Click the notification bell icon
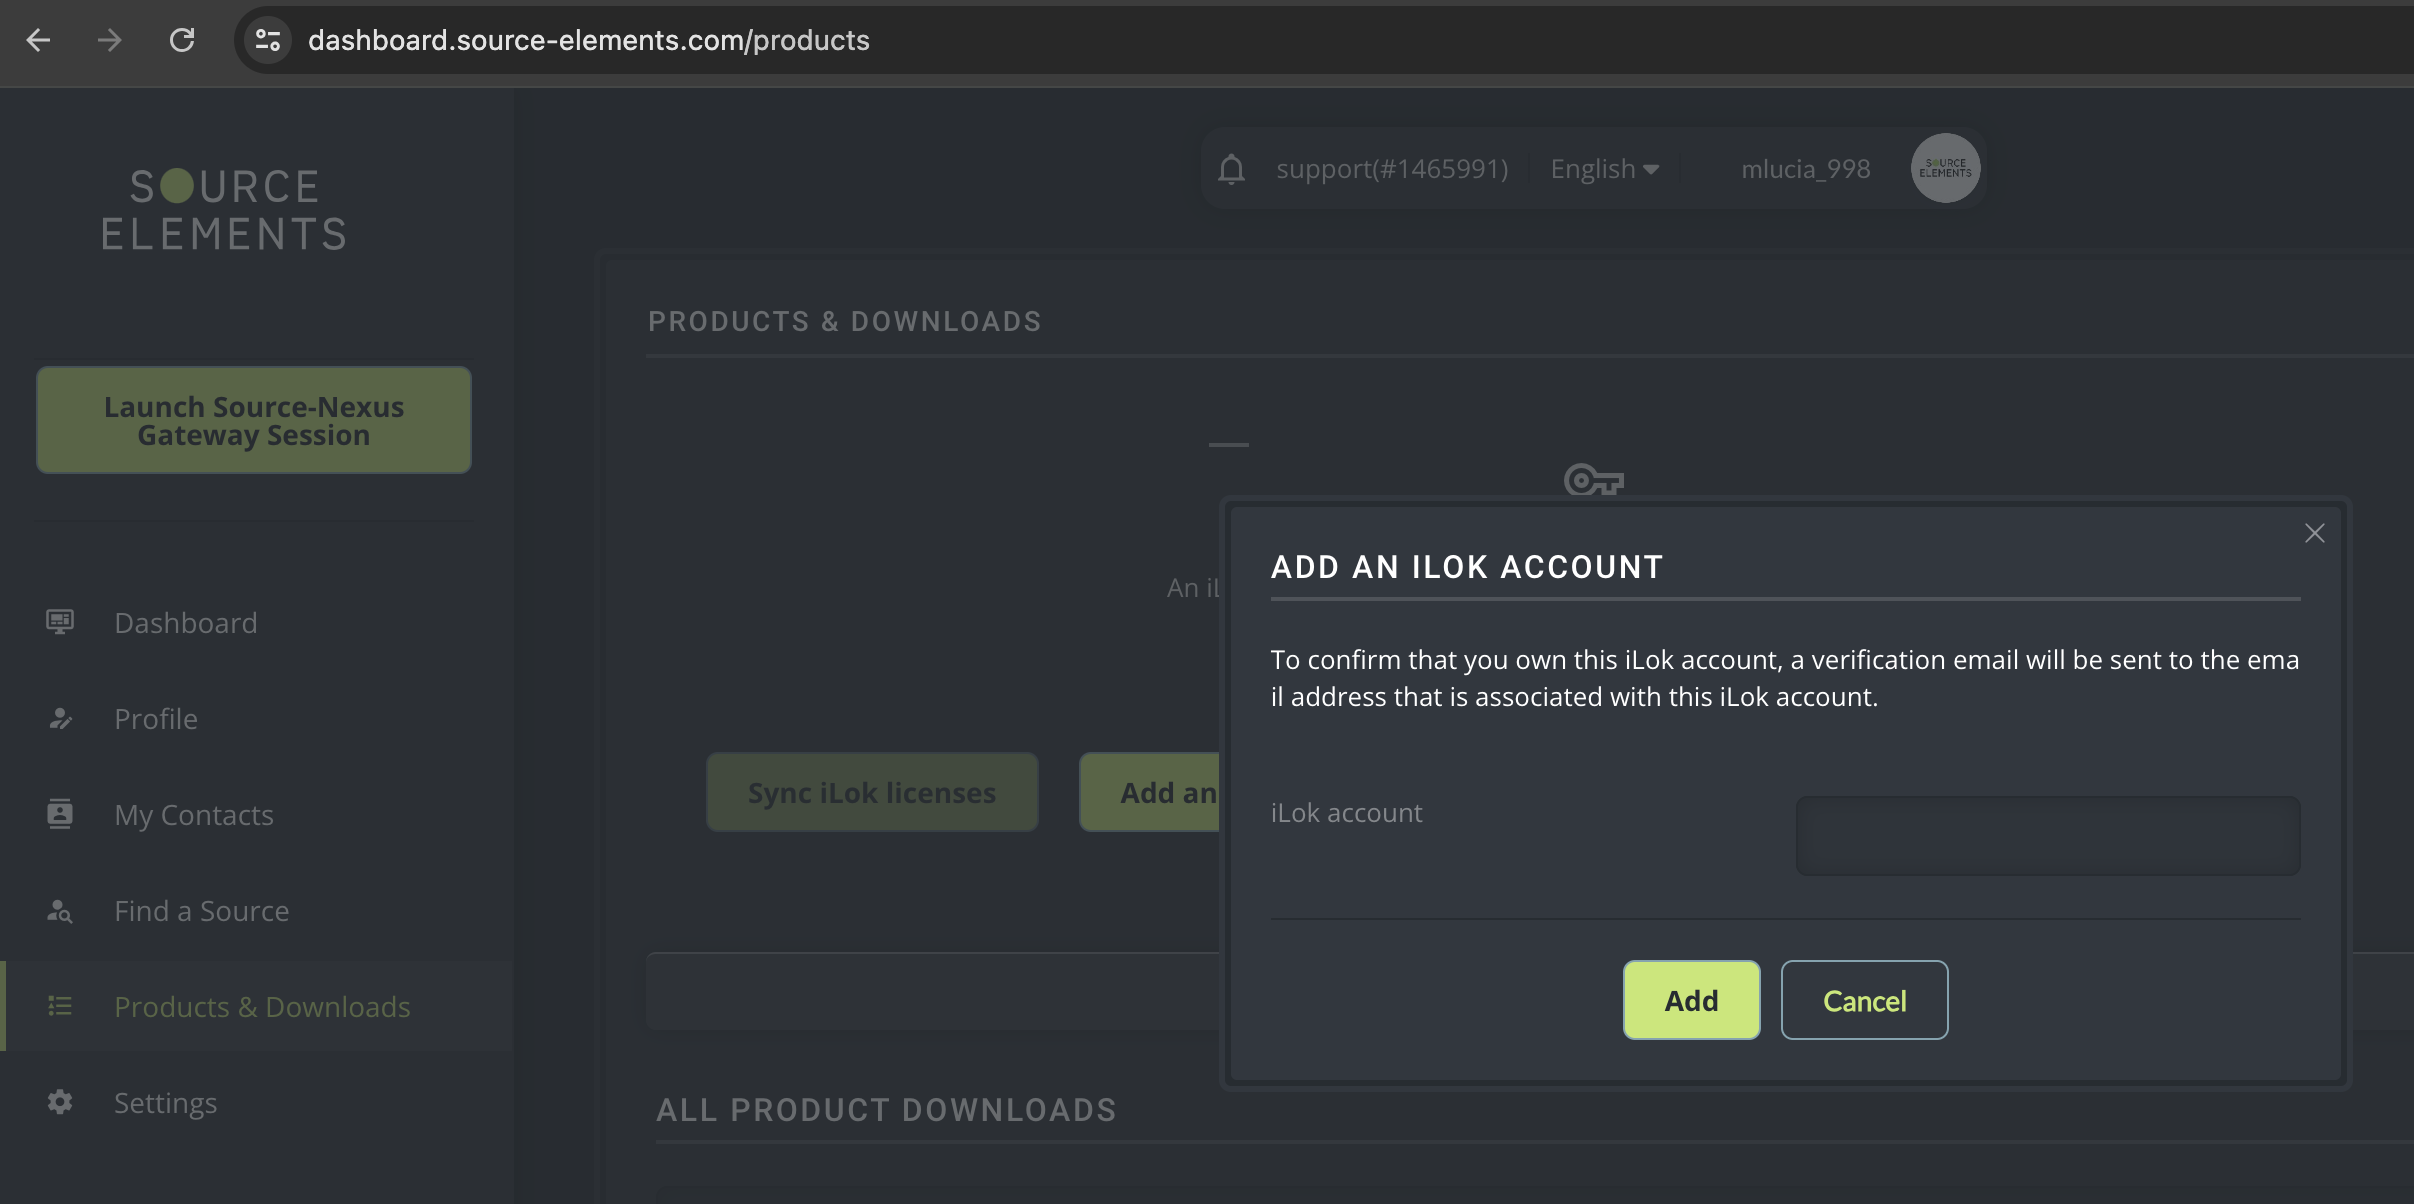The height and width of the screenshot is (1204, 2414). (x=1232, y=169)
